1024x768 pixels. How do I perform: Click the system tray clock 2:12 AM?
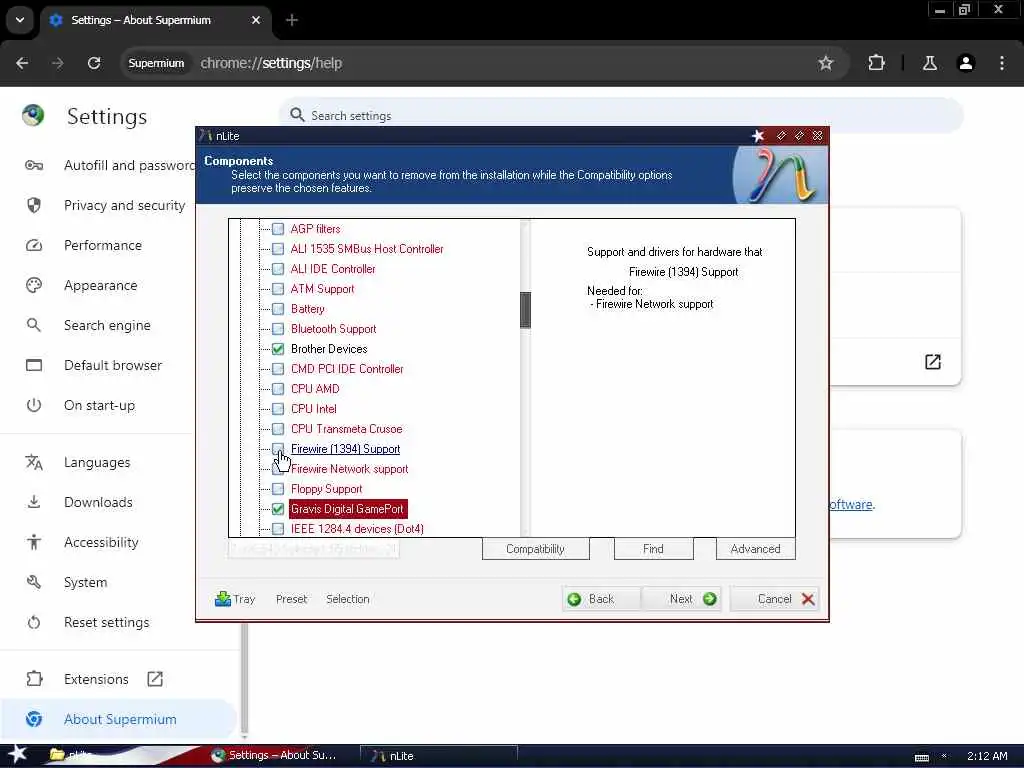987,756
